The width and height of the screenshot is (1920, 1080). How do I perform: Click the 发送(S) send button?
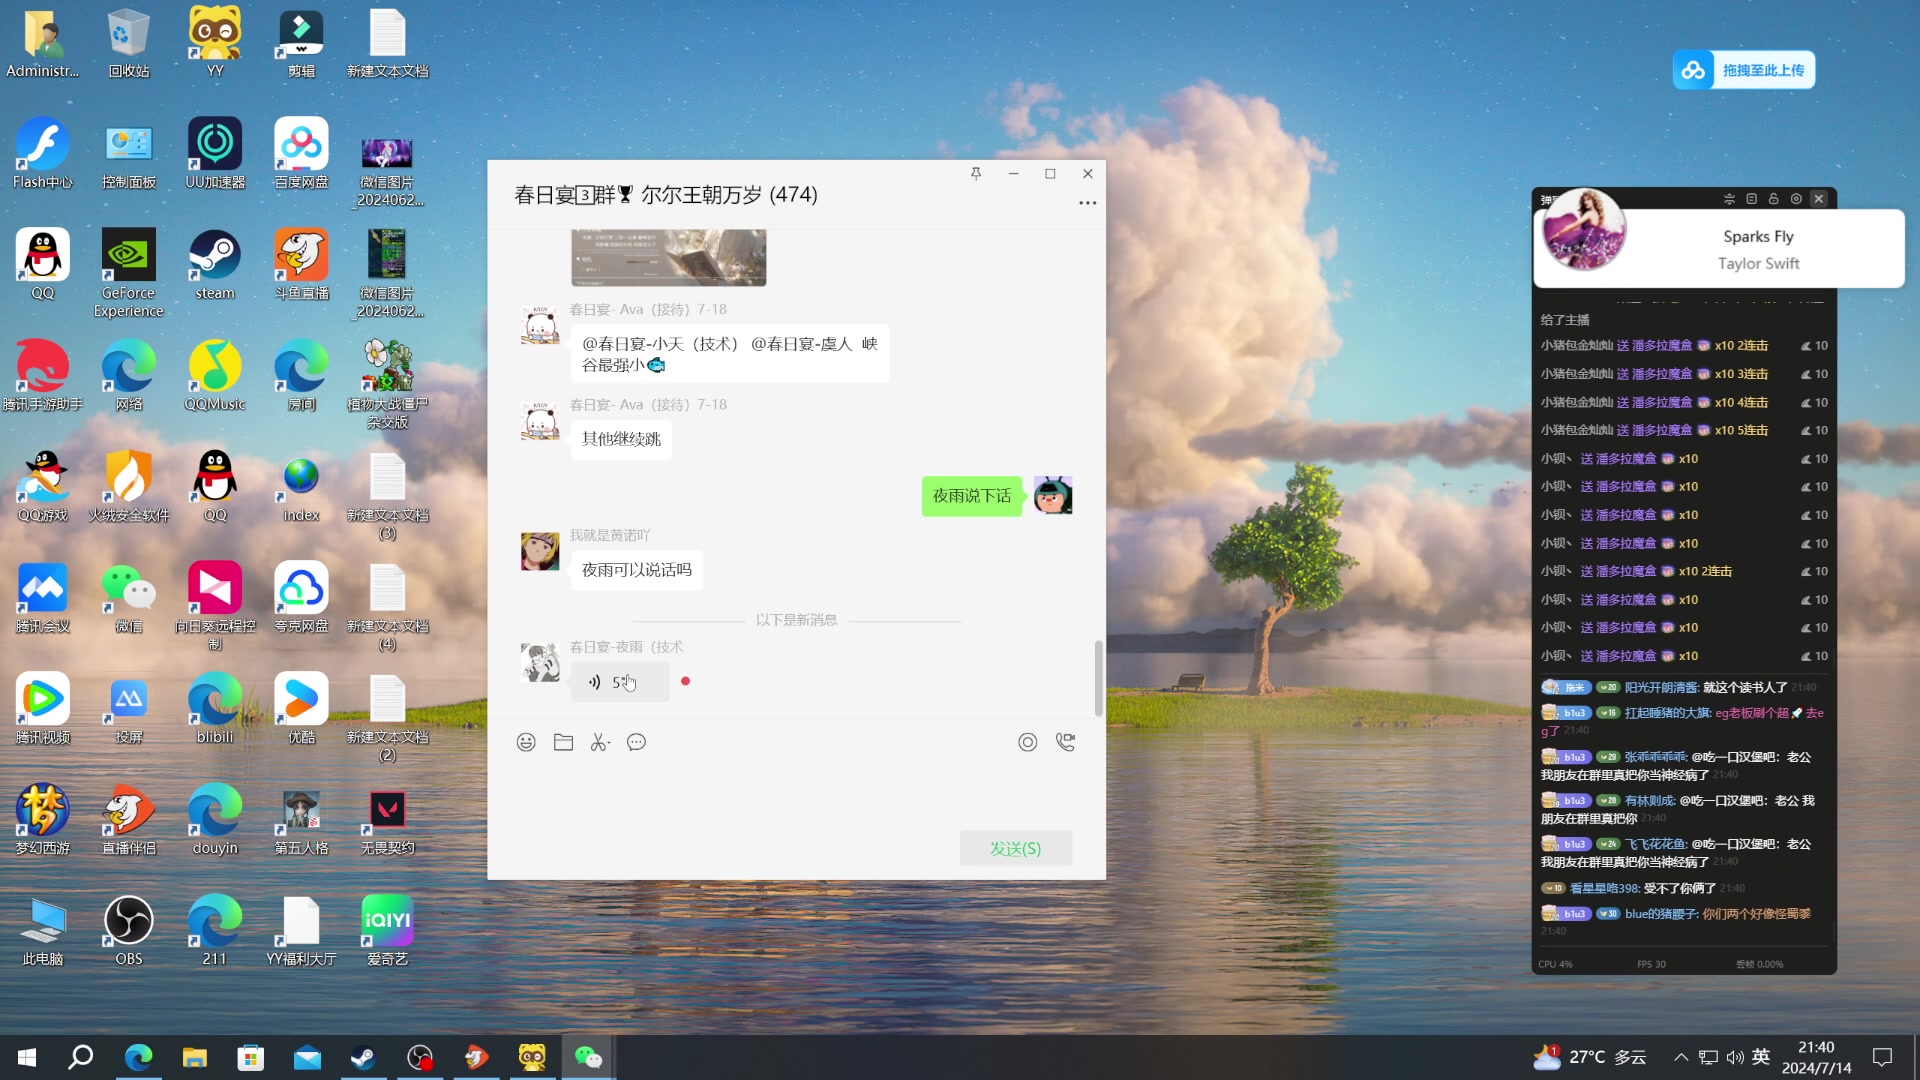(x=1015, y=848)
